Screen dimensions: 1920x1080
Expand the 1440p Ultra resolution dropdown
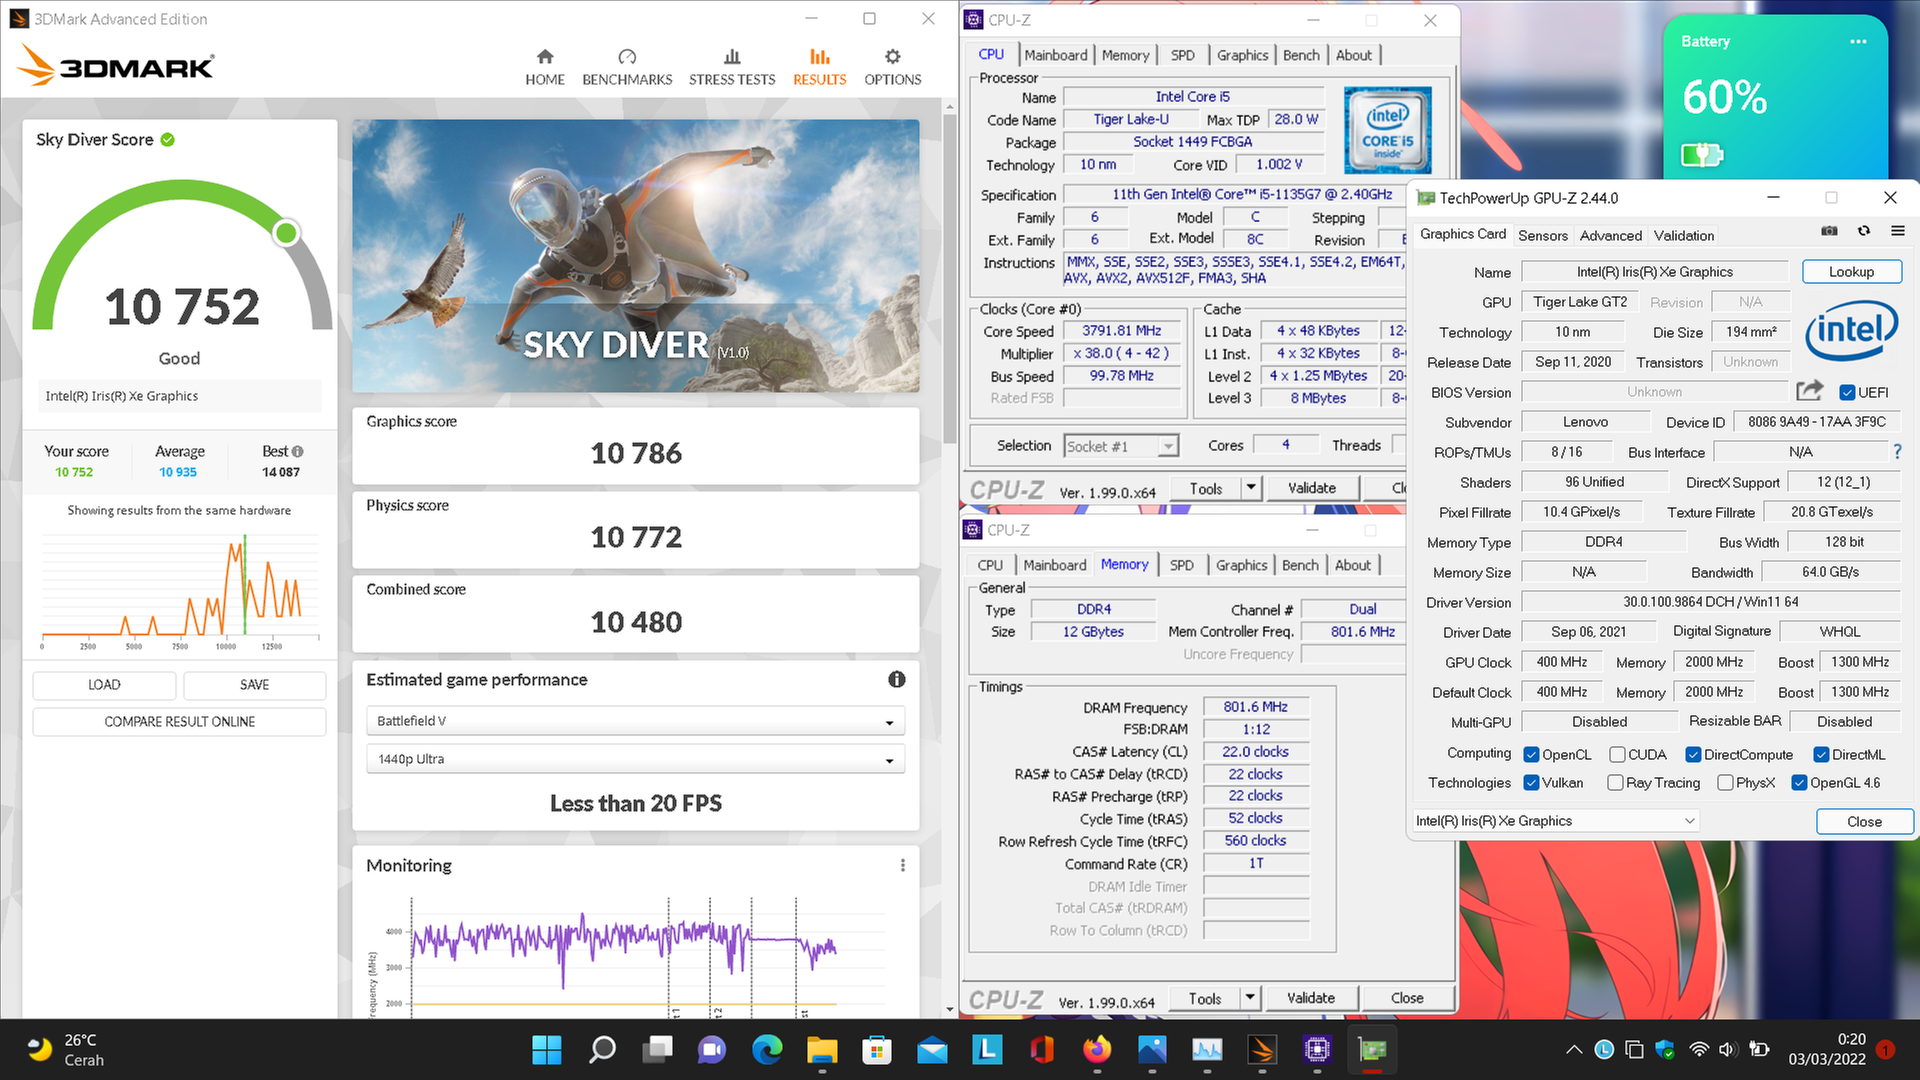click(635, 759)
